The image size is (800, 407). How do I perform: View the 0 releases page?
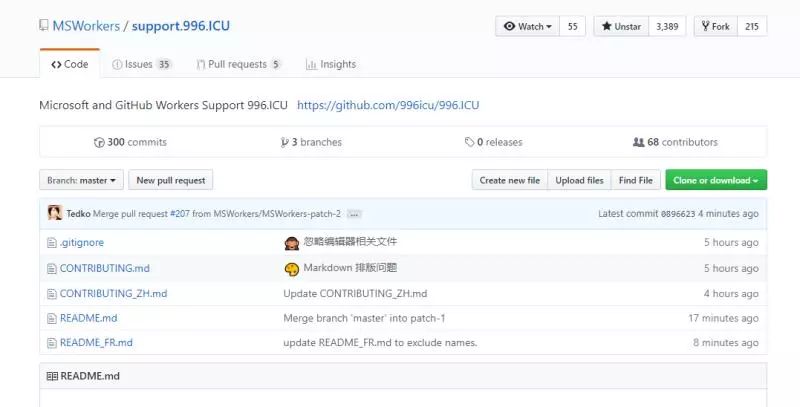coord(493,142)
